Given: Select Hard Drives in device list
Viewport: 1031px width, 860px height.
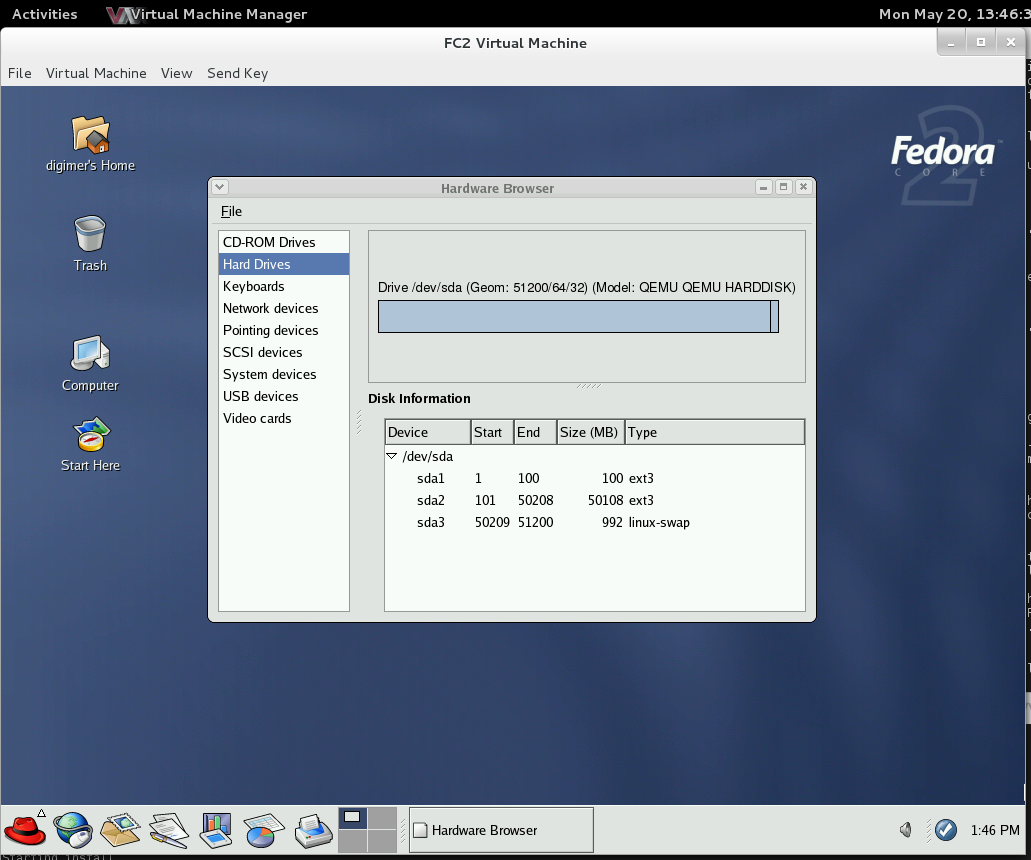Looking at the screenshot, I should click(283, 264).
